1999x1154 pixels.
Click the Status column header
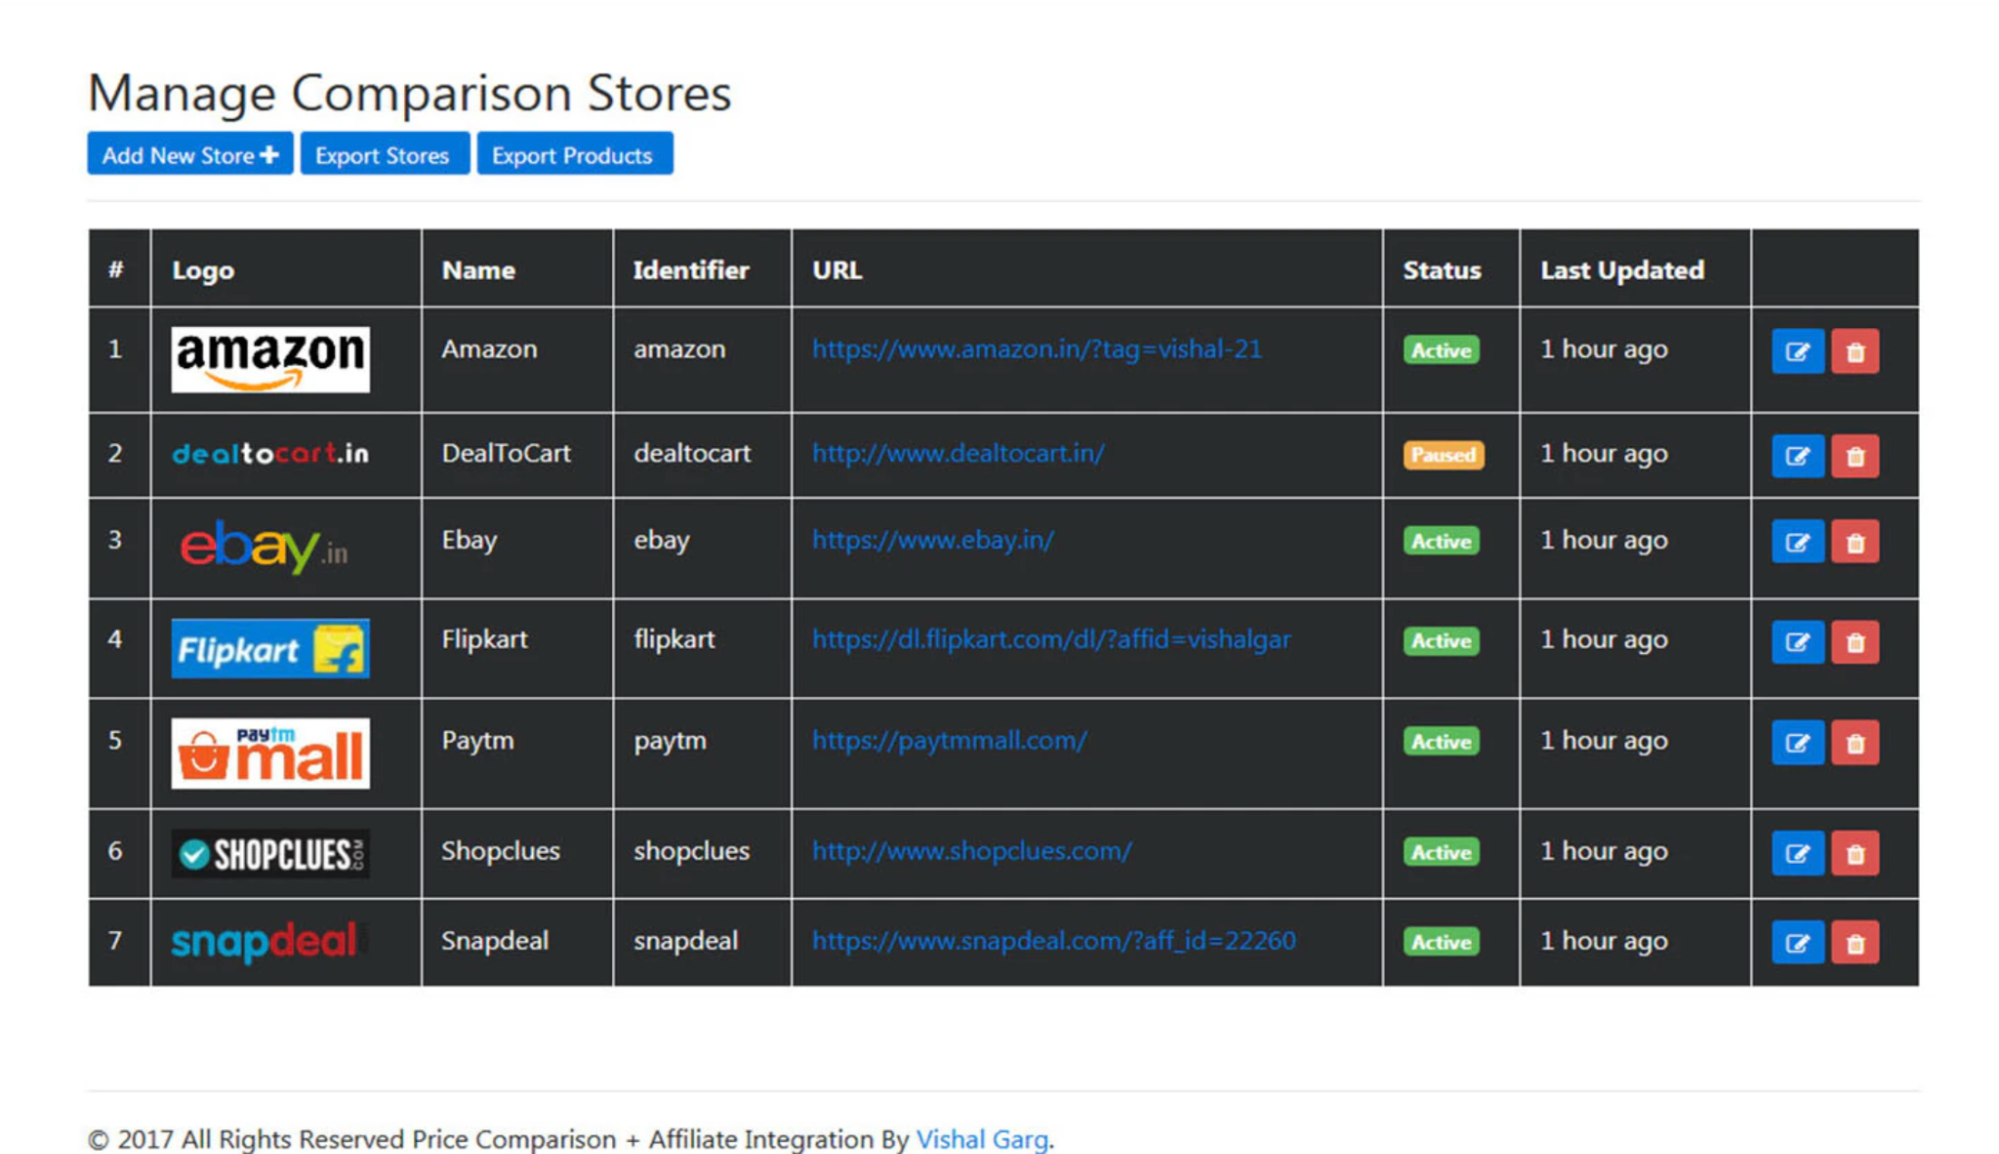pyautogui.click(x=1442, y=270)
